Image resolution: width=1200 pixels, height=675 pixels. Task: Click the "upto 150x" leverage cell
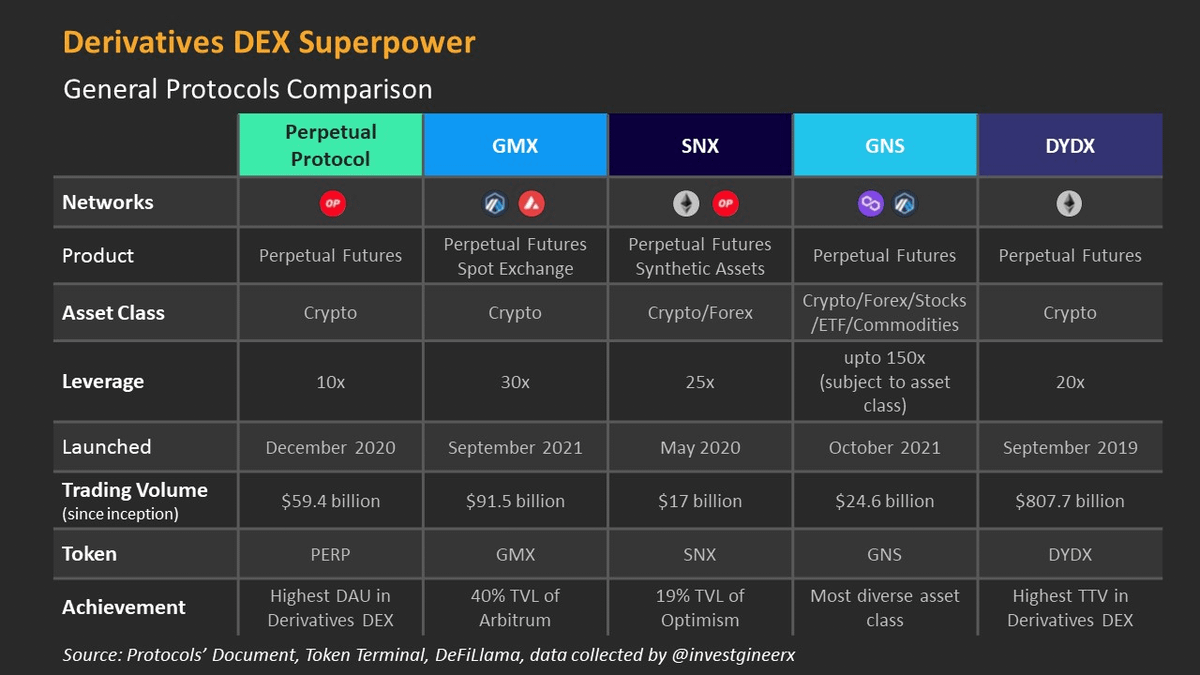(885, 382)
